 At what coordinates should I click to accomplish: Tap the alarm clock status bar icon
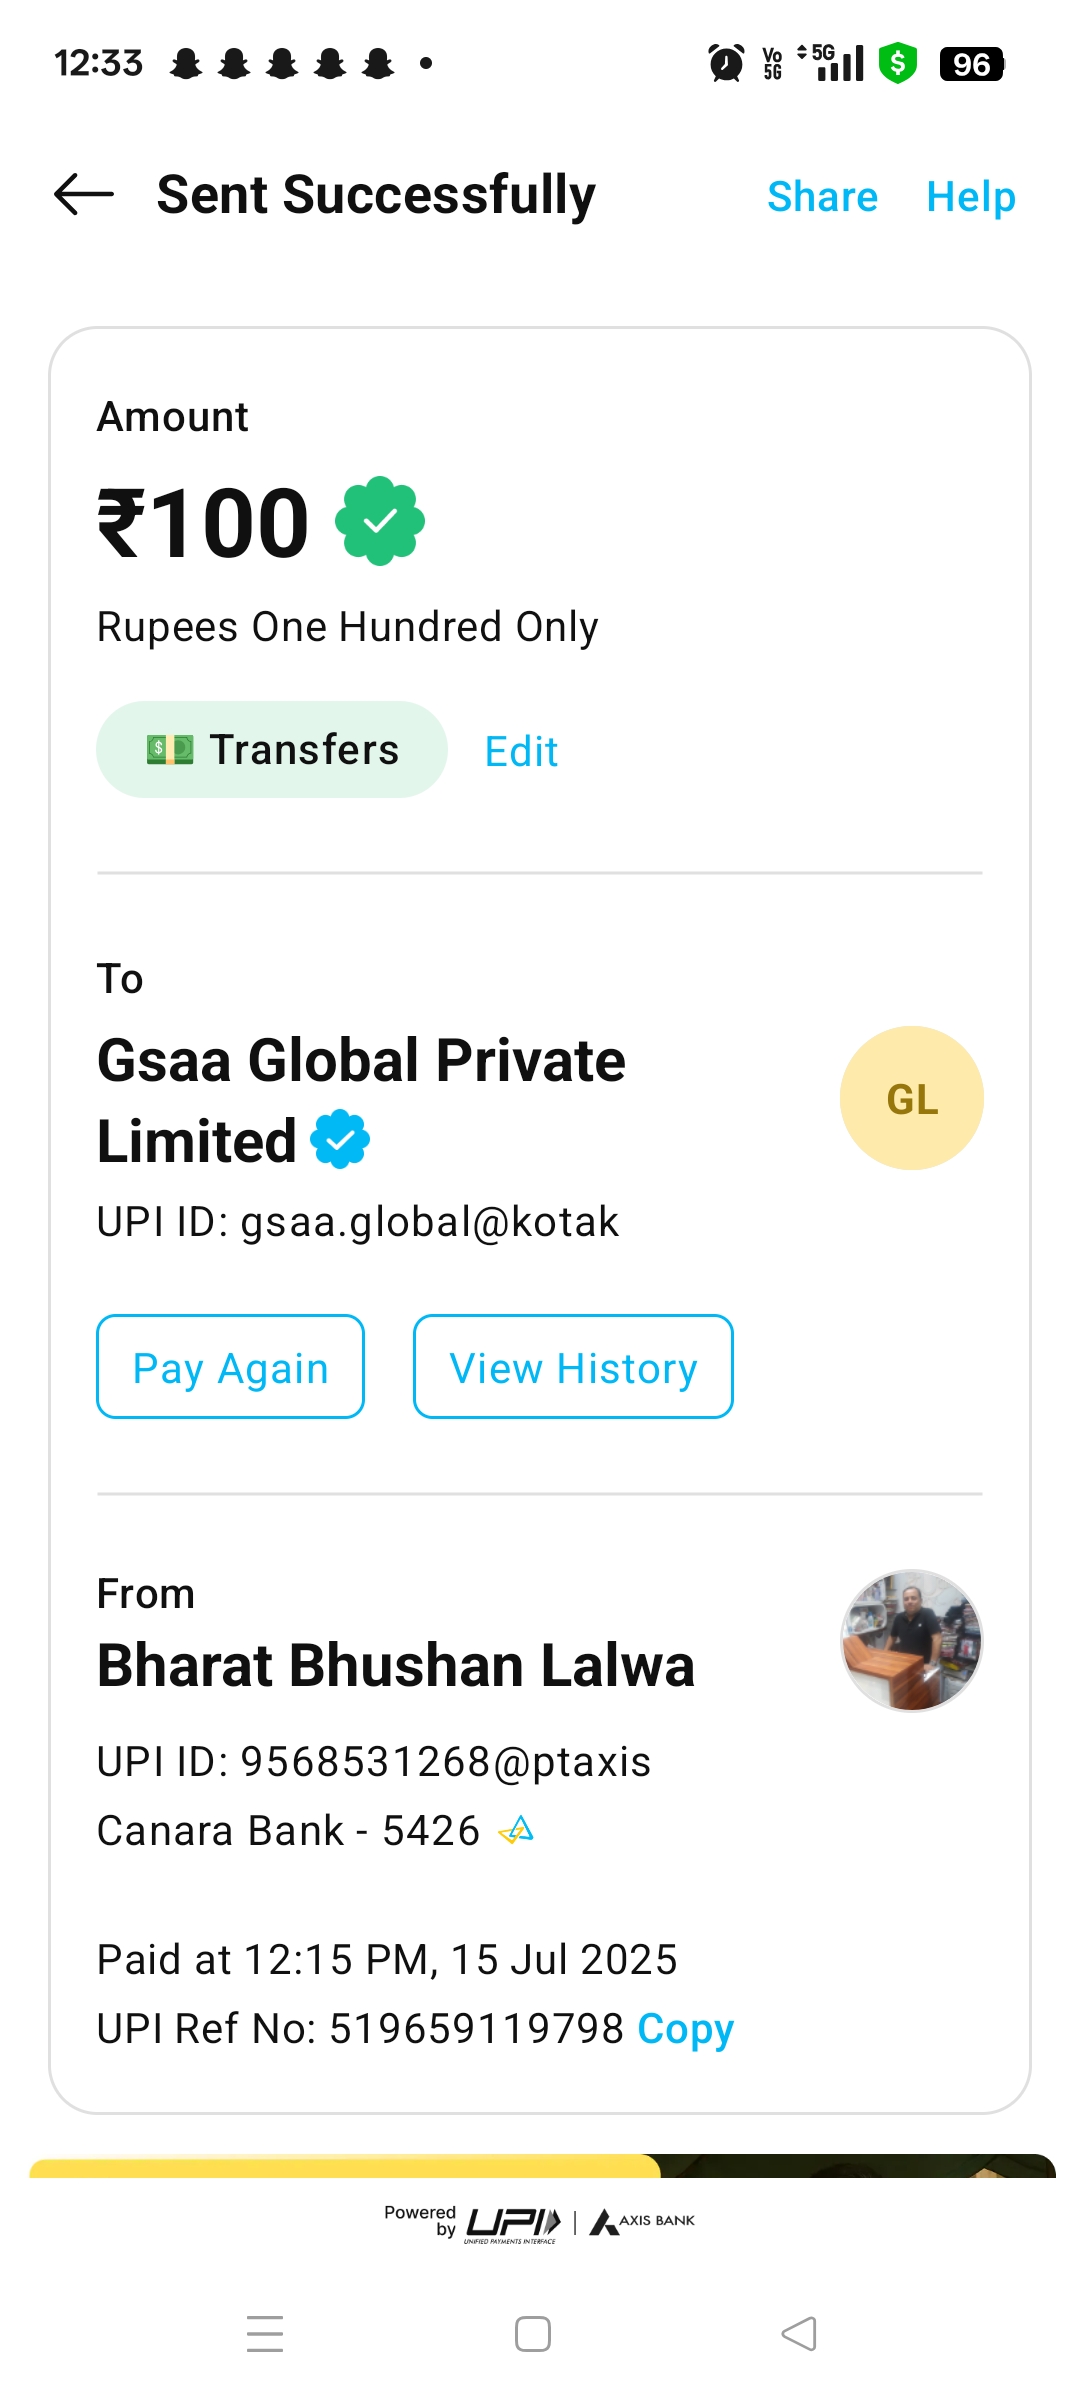click(726, 63)
